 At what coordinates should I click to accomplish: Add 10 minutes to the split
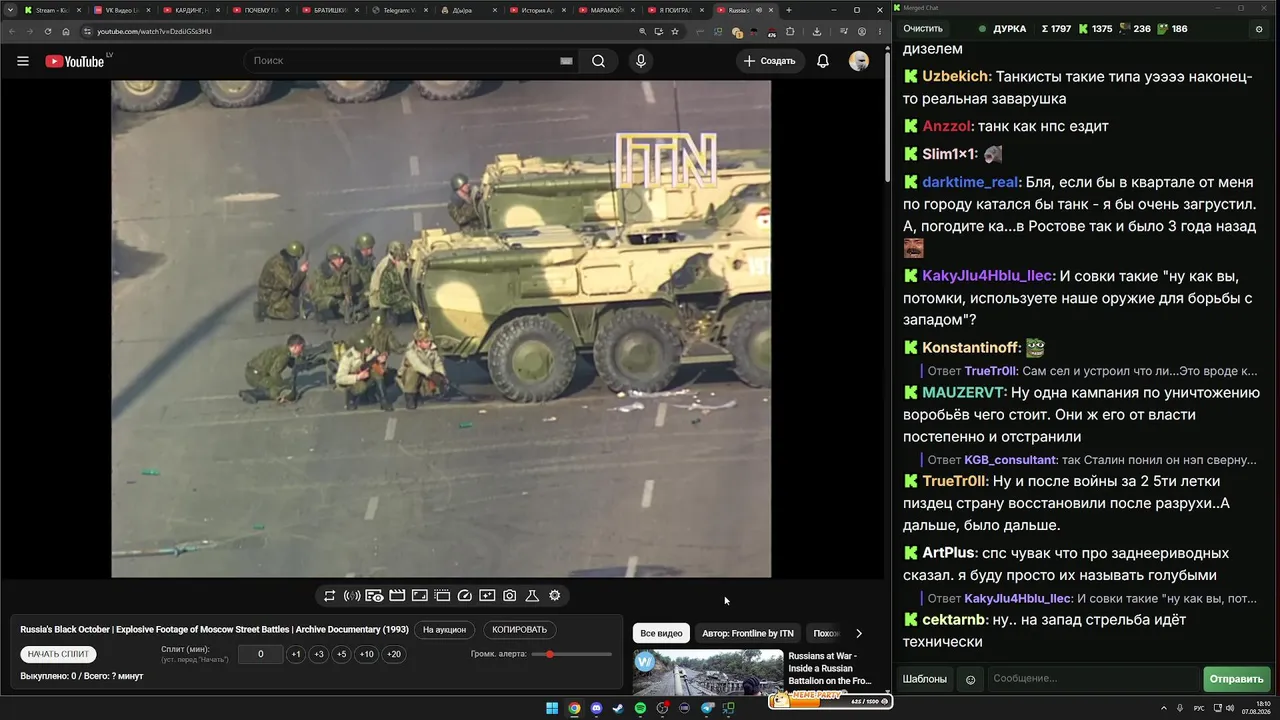click(367, 654)
